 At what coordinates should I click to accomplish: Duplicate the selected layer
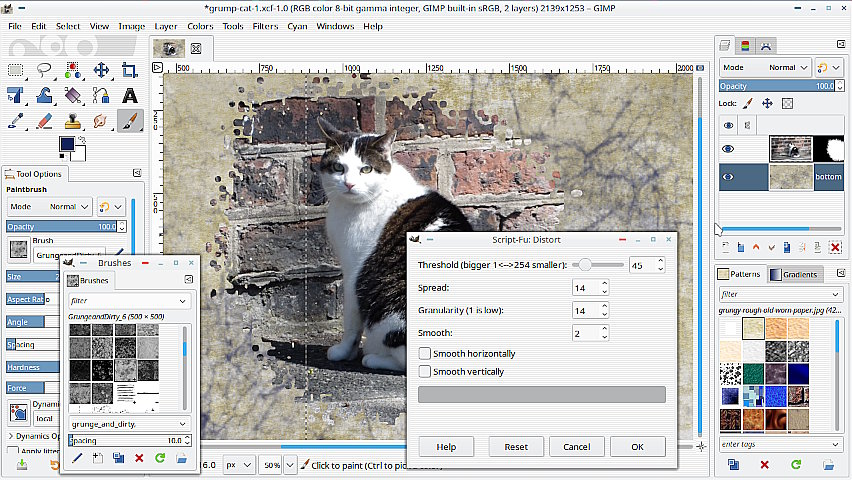(786, 247)
